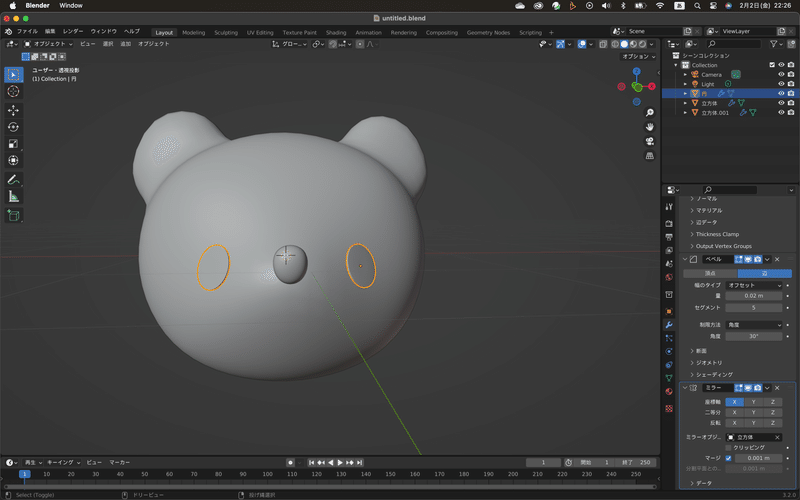The width and height of the screenshot is (800, 500).
Task: Open the Object properties tab
Action: click(669, 311)
